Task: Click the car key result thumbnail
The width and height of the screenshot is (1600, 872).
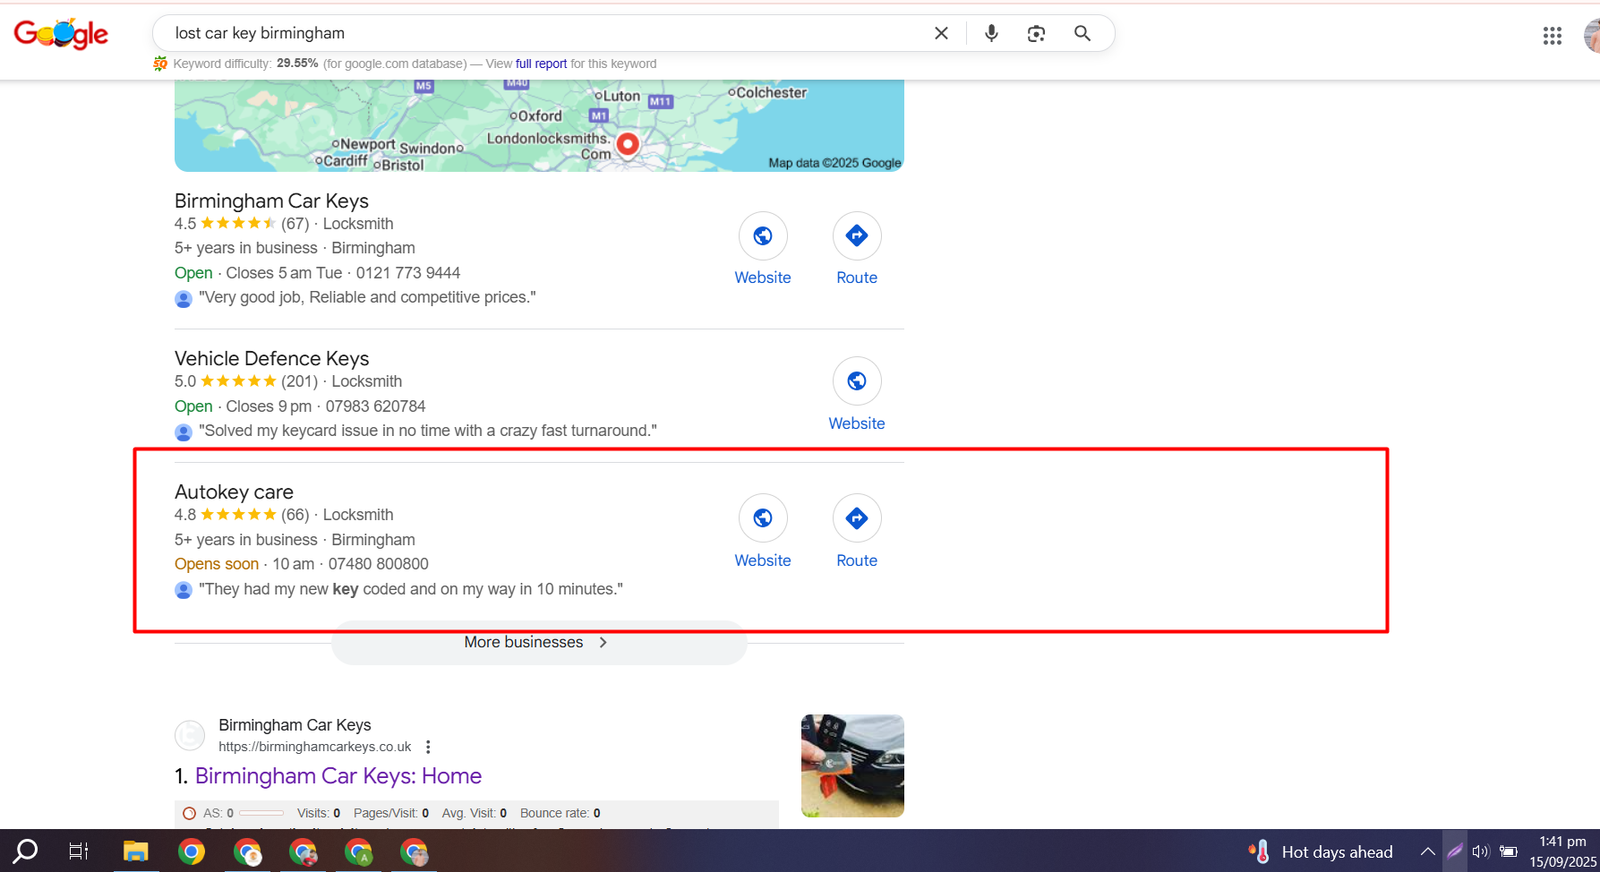Action: pyautogui.click(x=852, y=766)
